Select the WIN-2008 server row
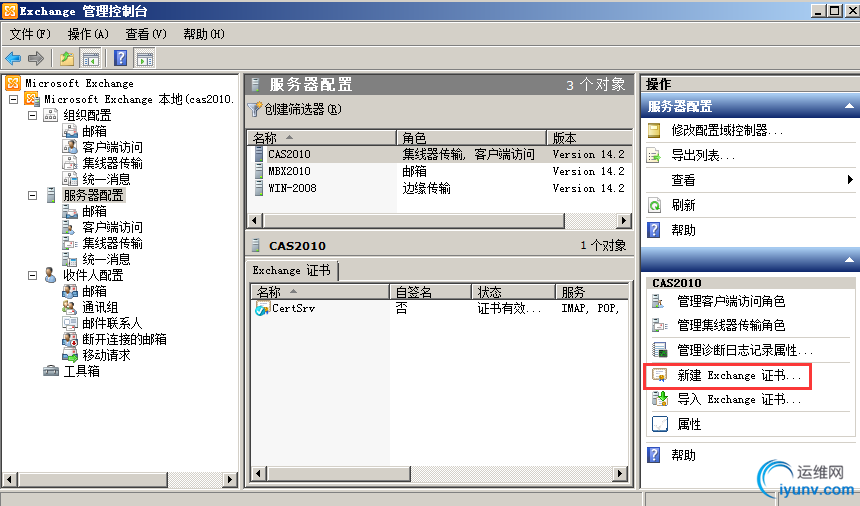860x506 pixels. [x=439, y=189]
